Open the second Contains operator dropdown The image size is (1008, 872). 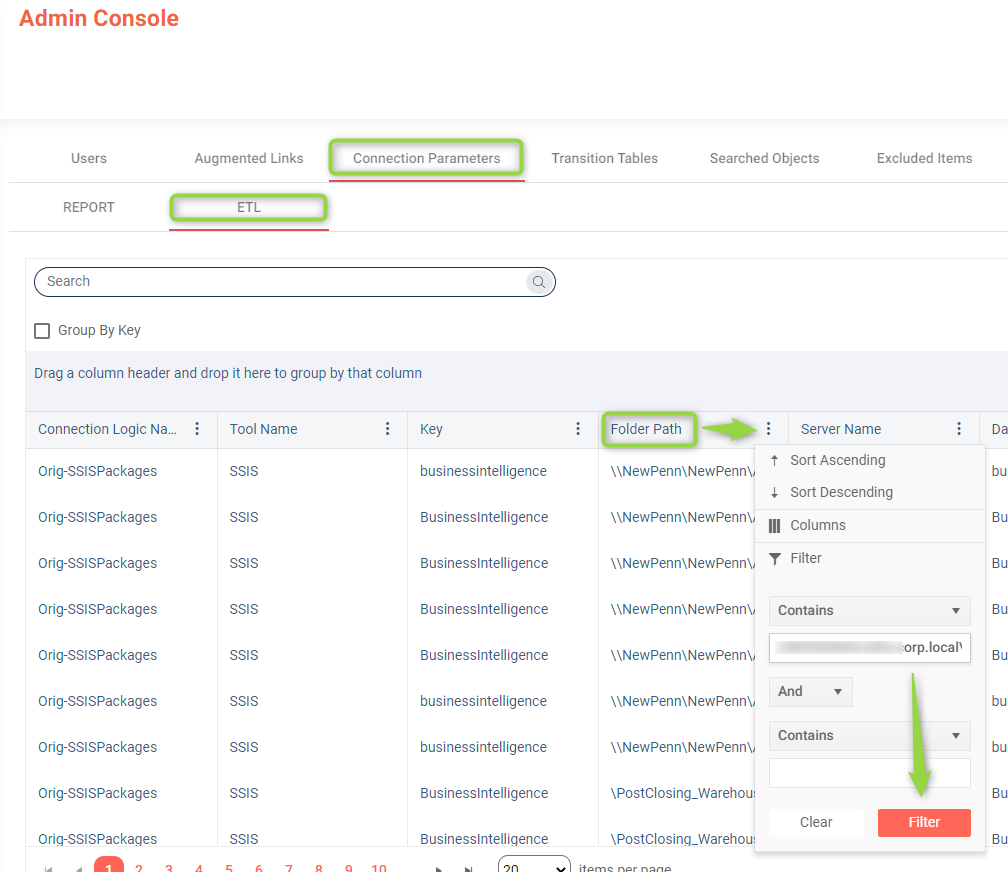[869, 735]
